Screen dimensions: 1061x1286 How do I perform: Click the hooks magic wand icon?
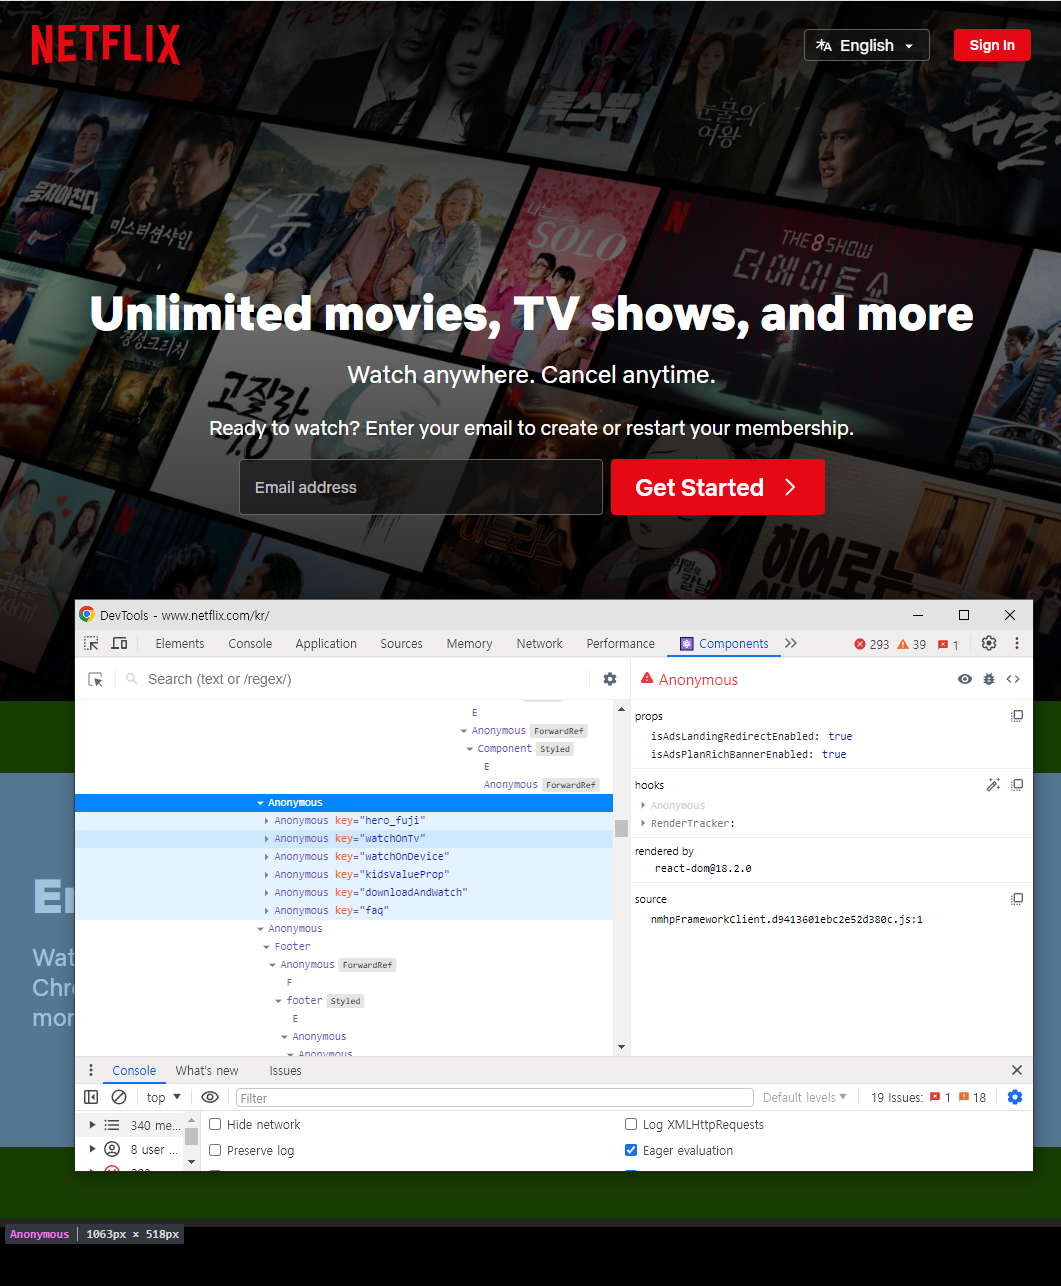tap(993, 785)
